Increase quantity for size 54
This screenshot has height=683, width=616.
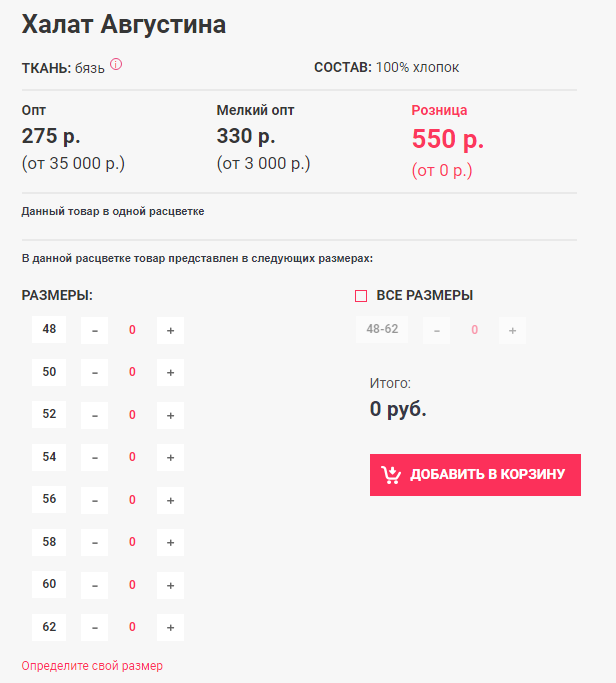tap(170, 457)
